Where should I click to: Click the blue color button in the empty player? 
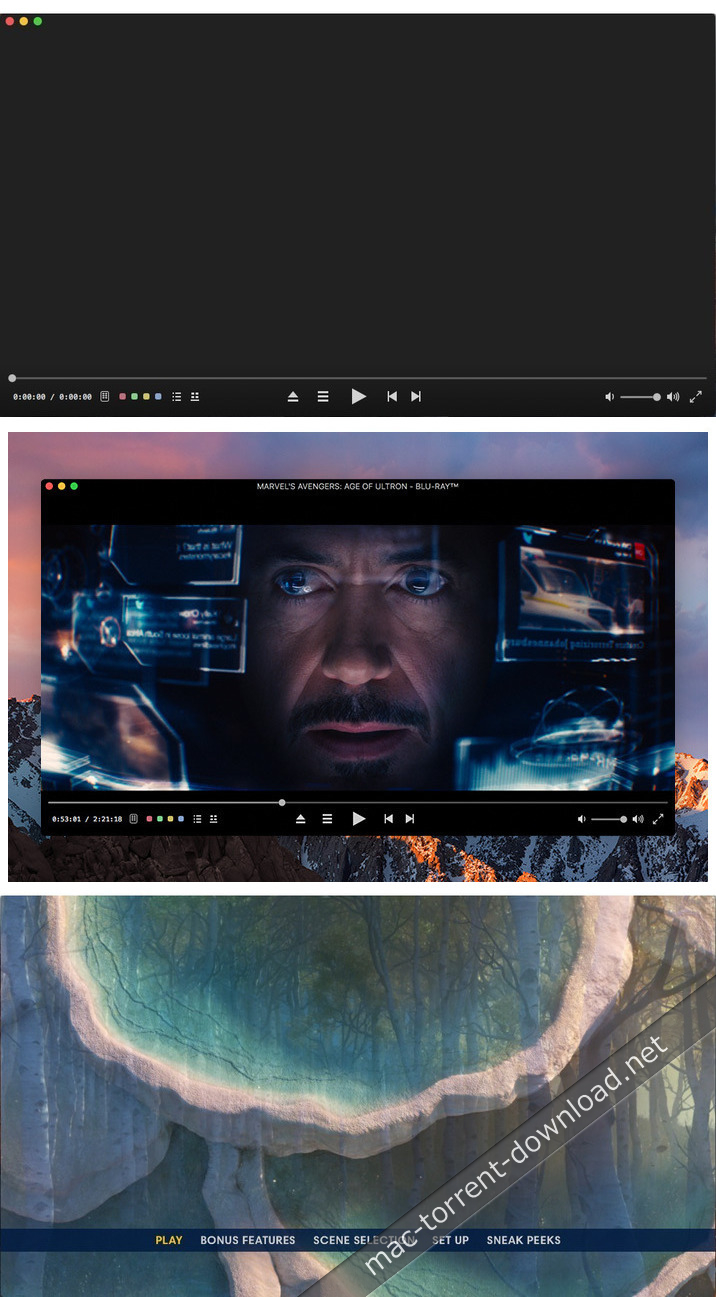(x=158, y=397)
